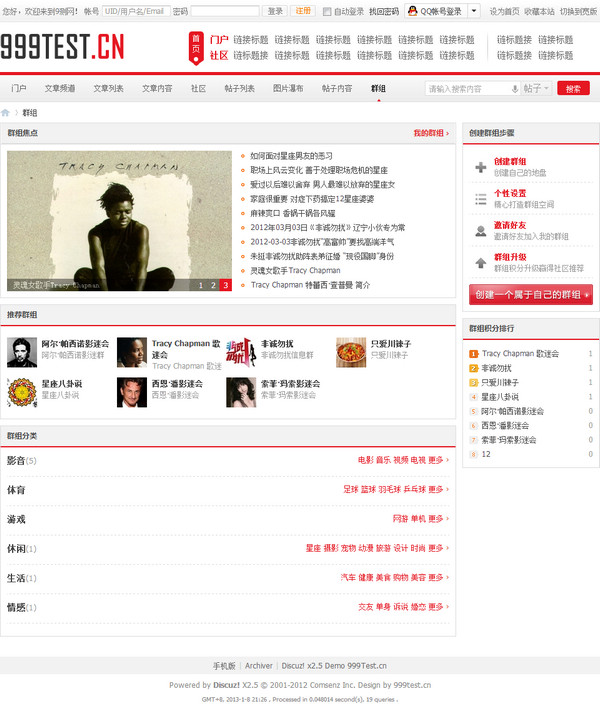Toggle the 自动登录 checkbox
The image size is (600, 718).
[327, 12]
